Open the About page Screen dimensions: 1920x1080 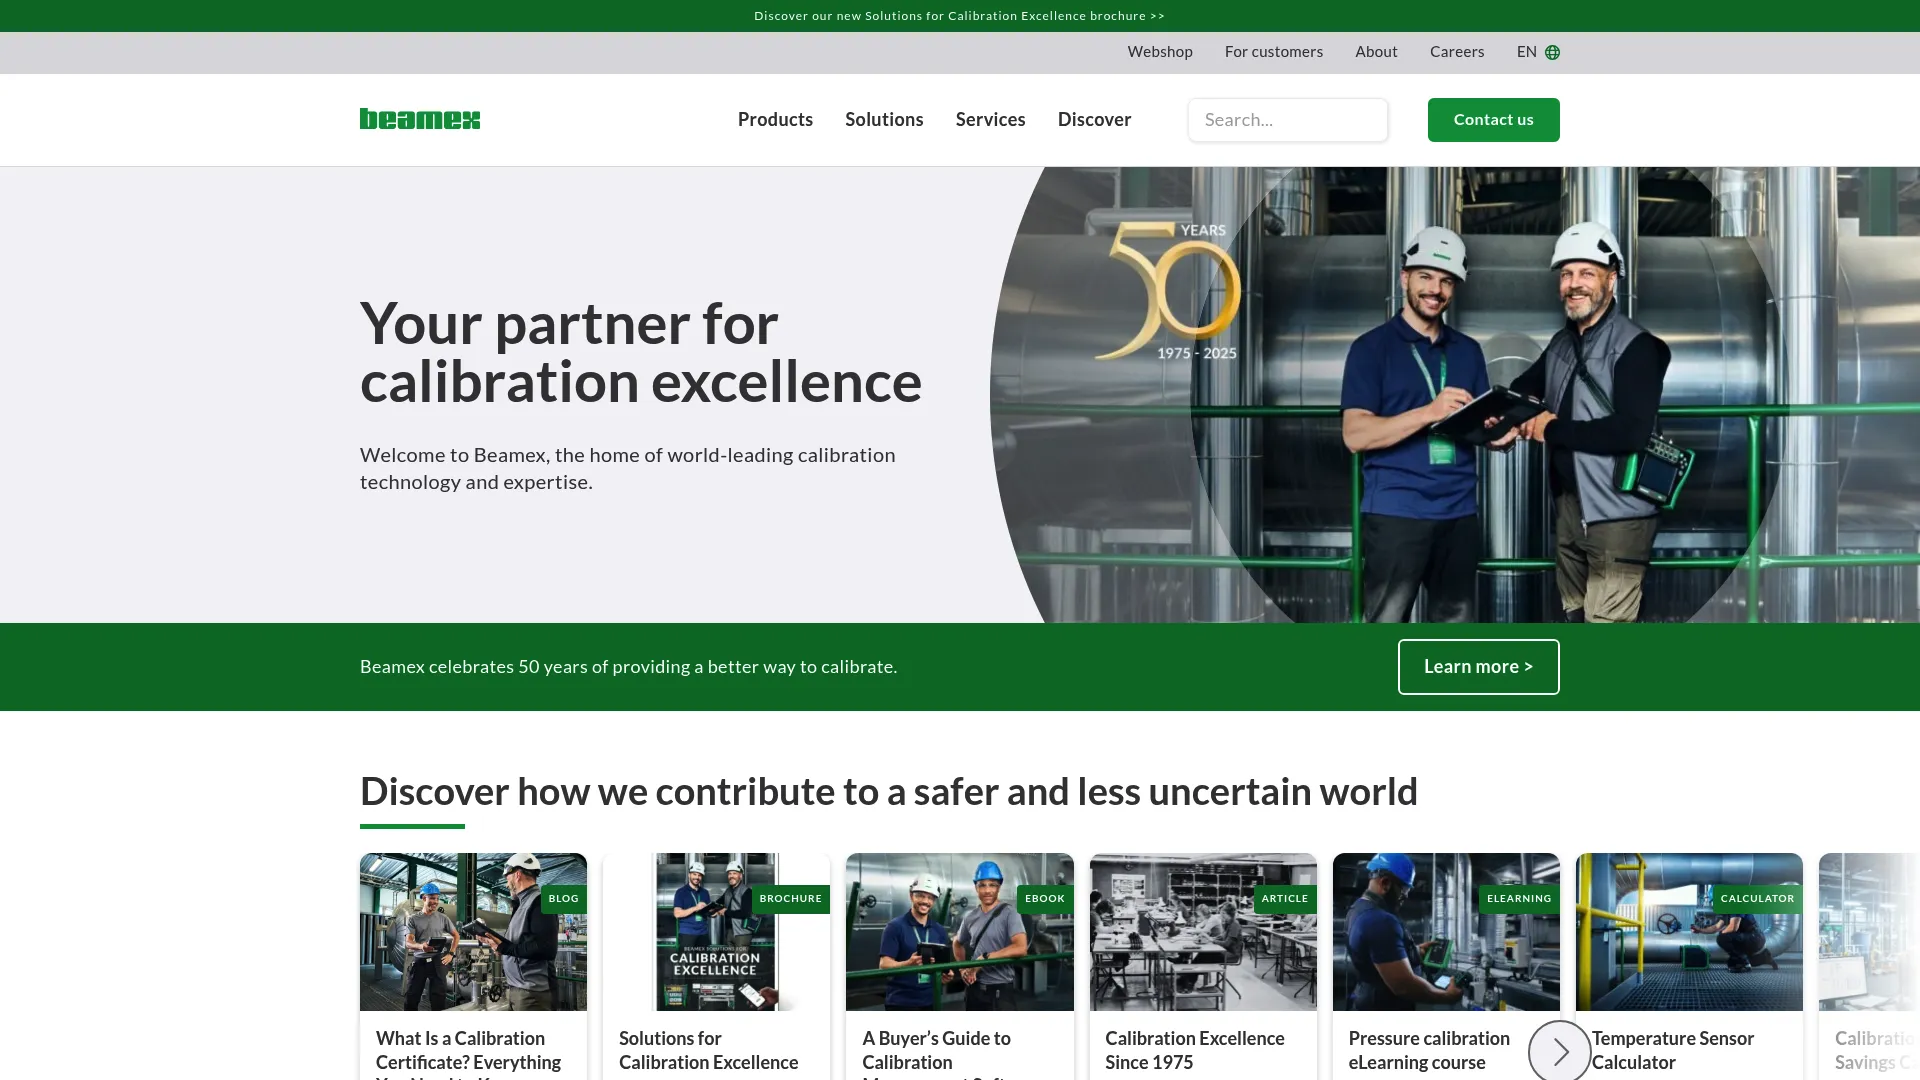[1376, 52]
